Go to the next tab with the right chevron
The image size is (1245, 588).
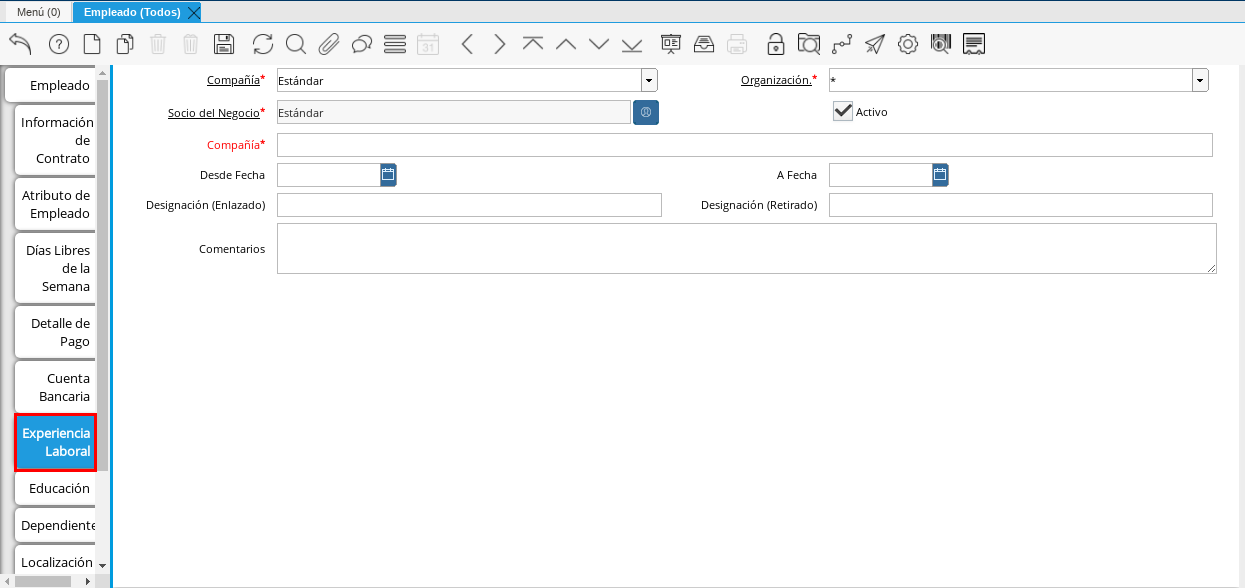(500, 44)
